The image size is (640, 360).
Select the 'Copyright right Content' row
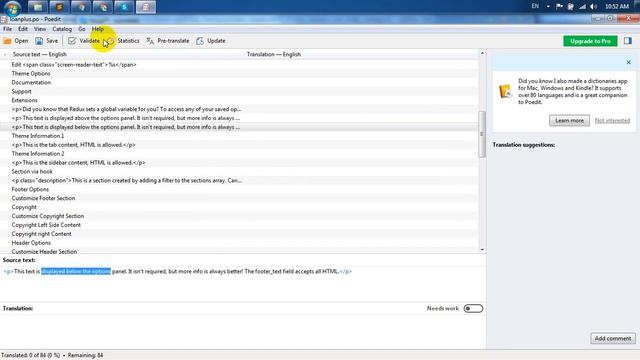click(239, 234)
